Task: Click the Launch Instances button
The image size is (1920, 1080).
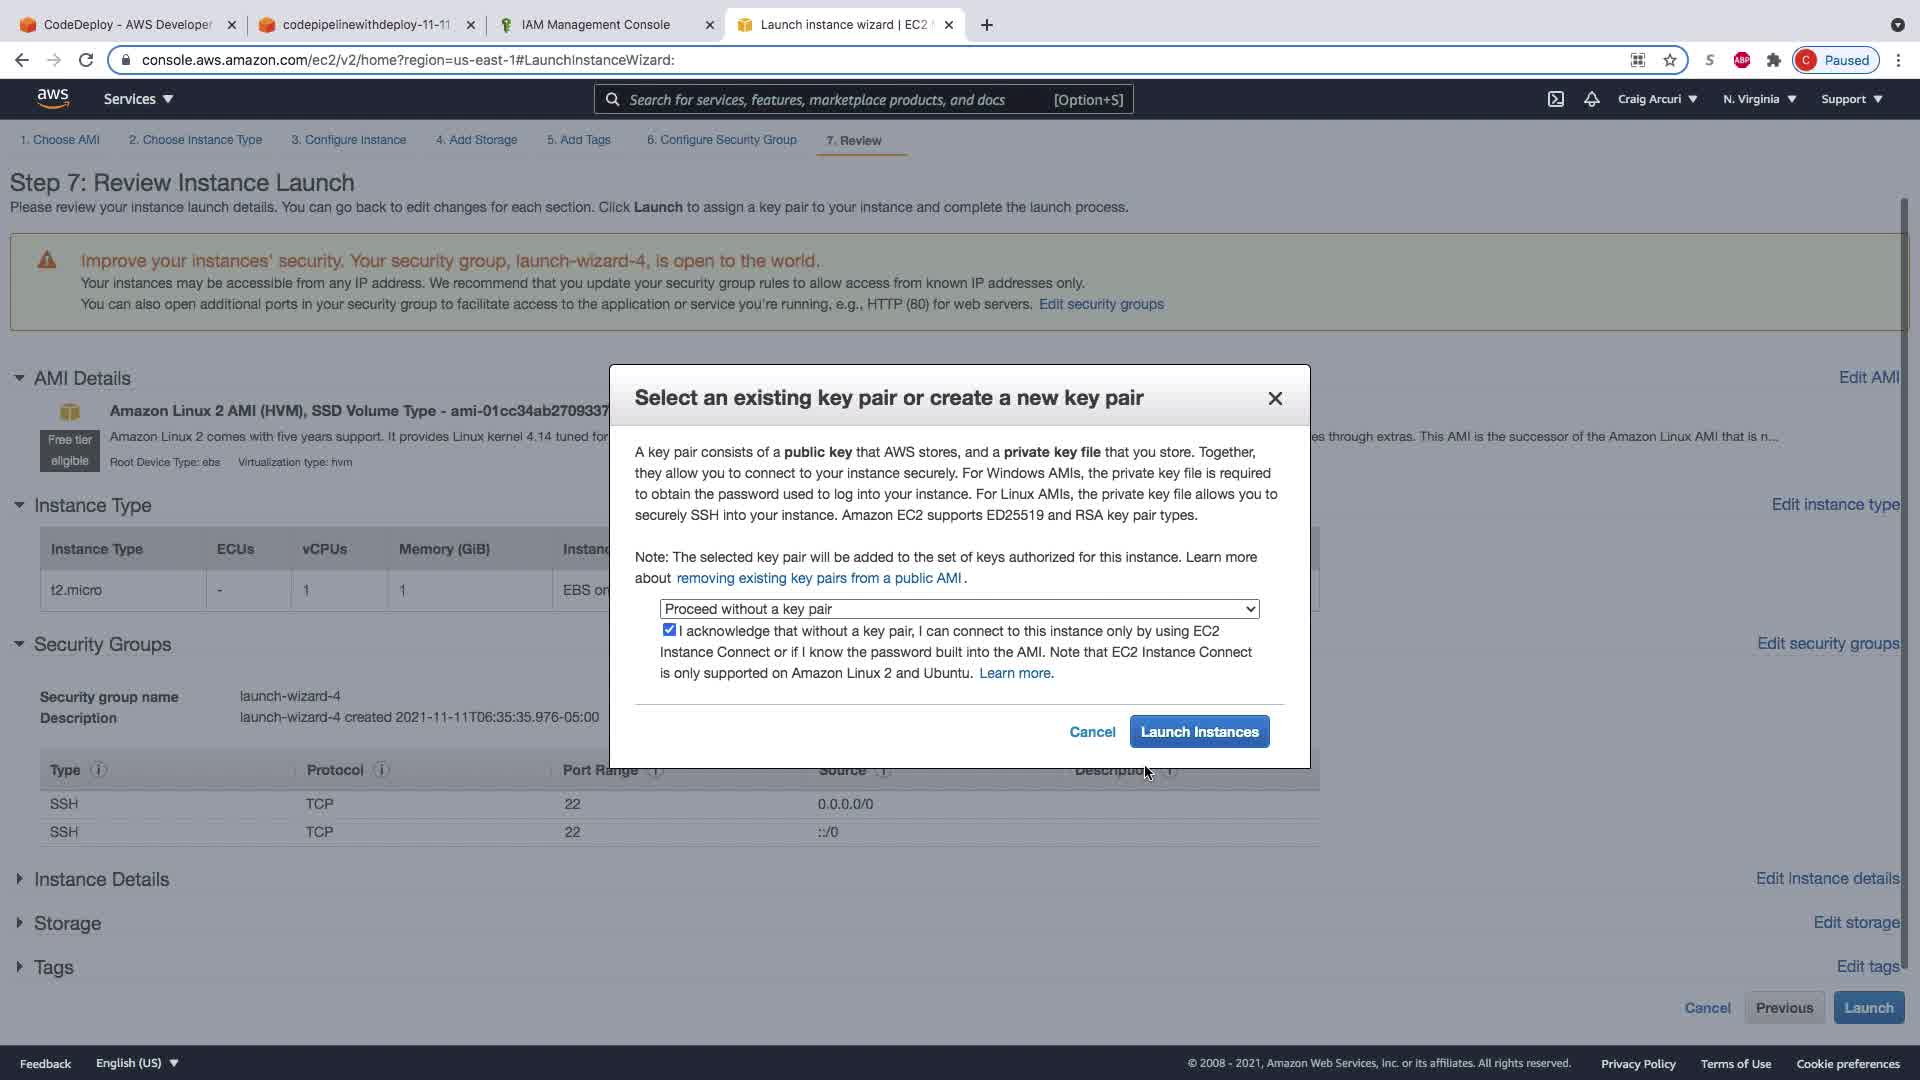Action: (x=1199, y=732)
